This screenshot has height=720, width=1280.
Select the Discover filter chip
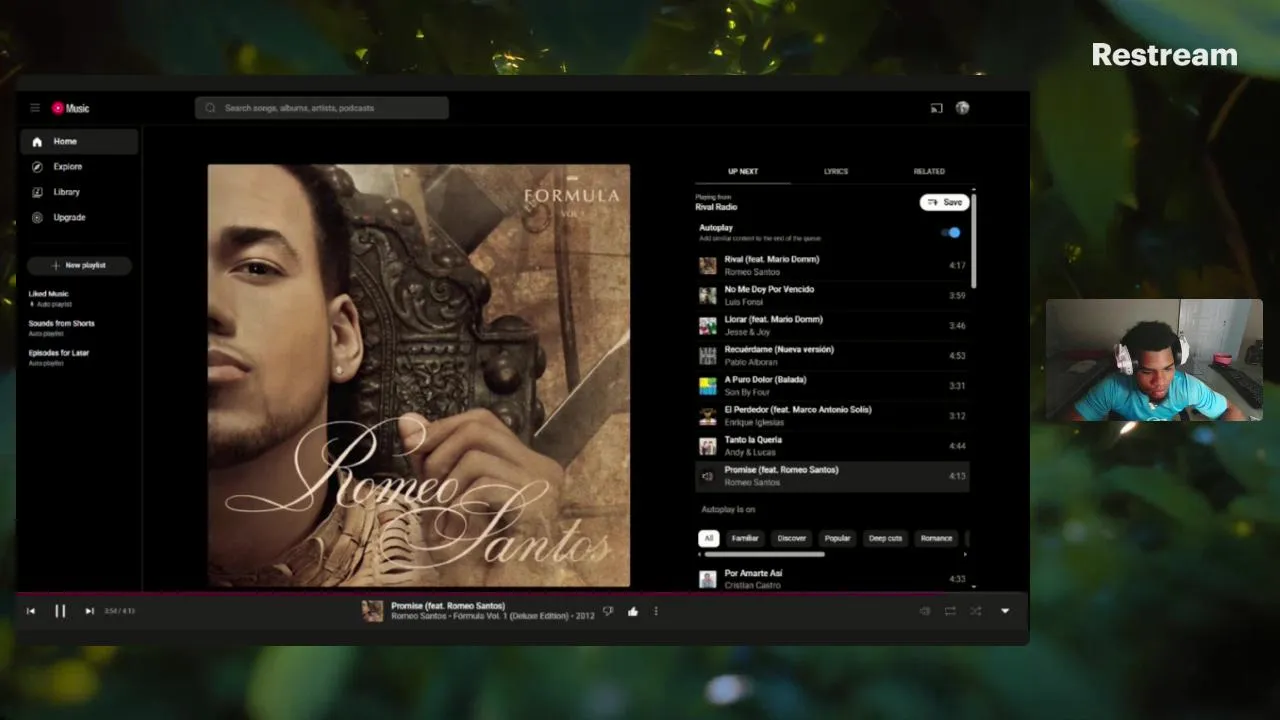(x=791, y=538)
